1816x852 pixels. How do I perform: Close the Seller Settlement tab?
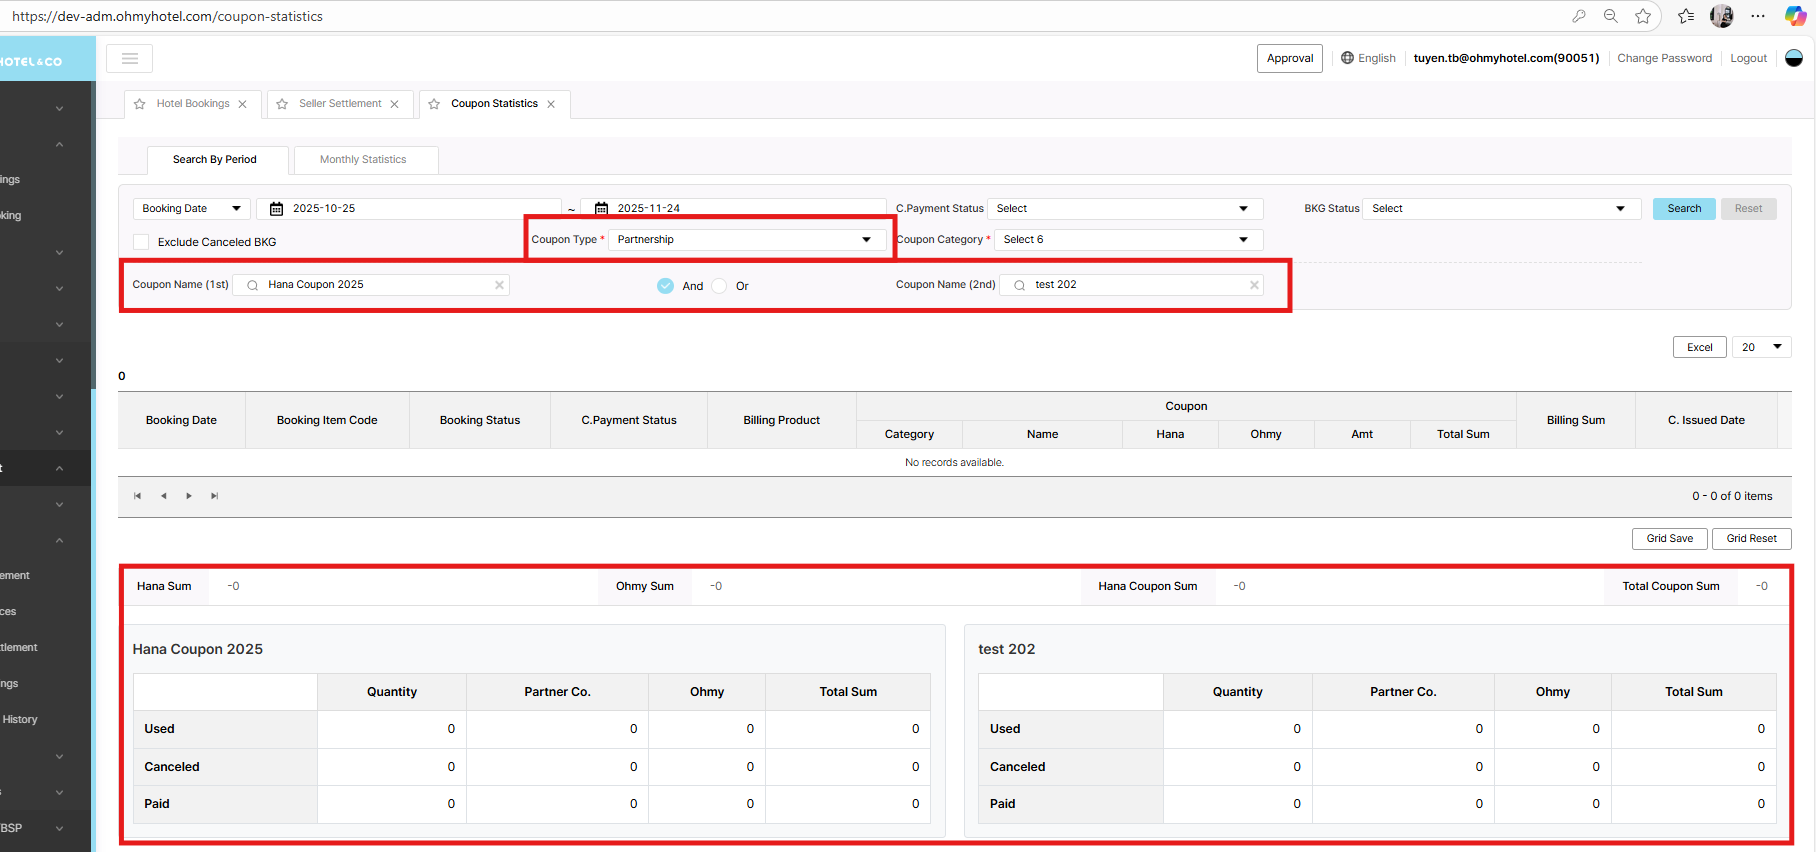pyautogui.click(x=395, y=104)
